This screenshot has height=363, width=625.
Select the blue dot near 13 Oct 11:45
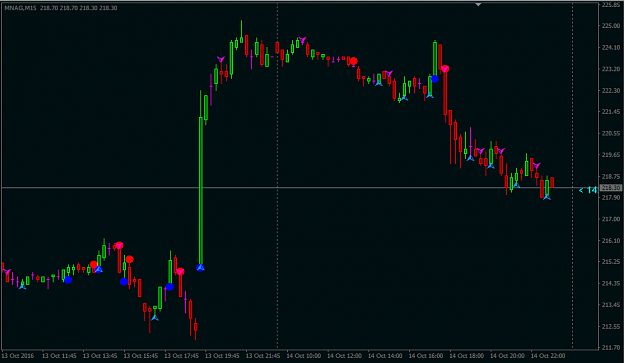click(68, 280)
